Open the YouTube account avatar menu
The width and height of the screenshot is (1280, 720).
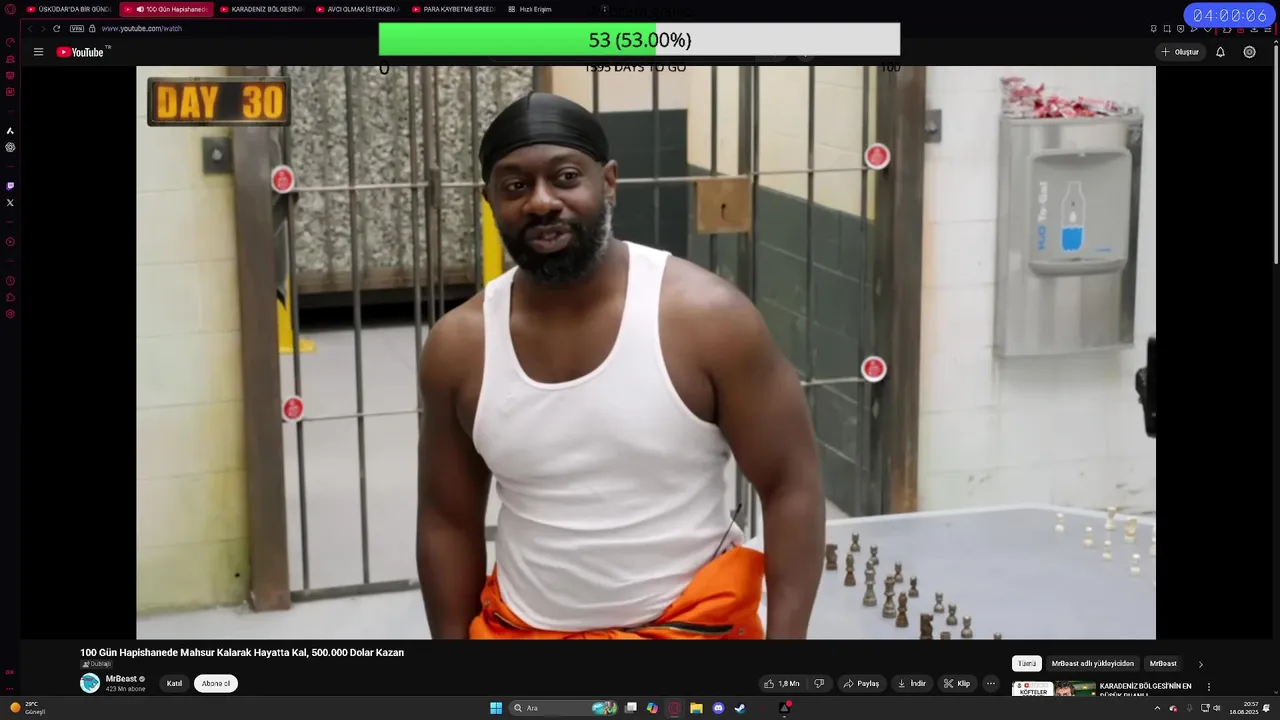coord(1249,52)
